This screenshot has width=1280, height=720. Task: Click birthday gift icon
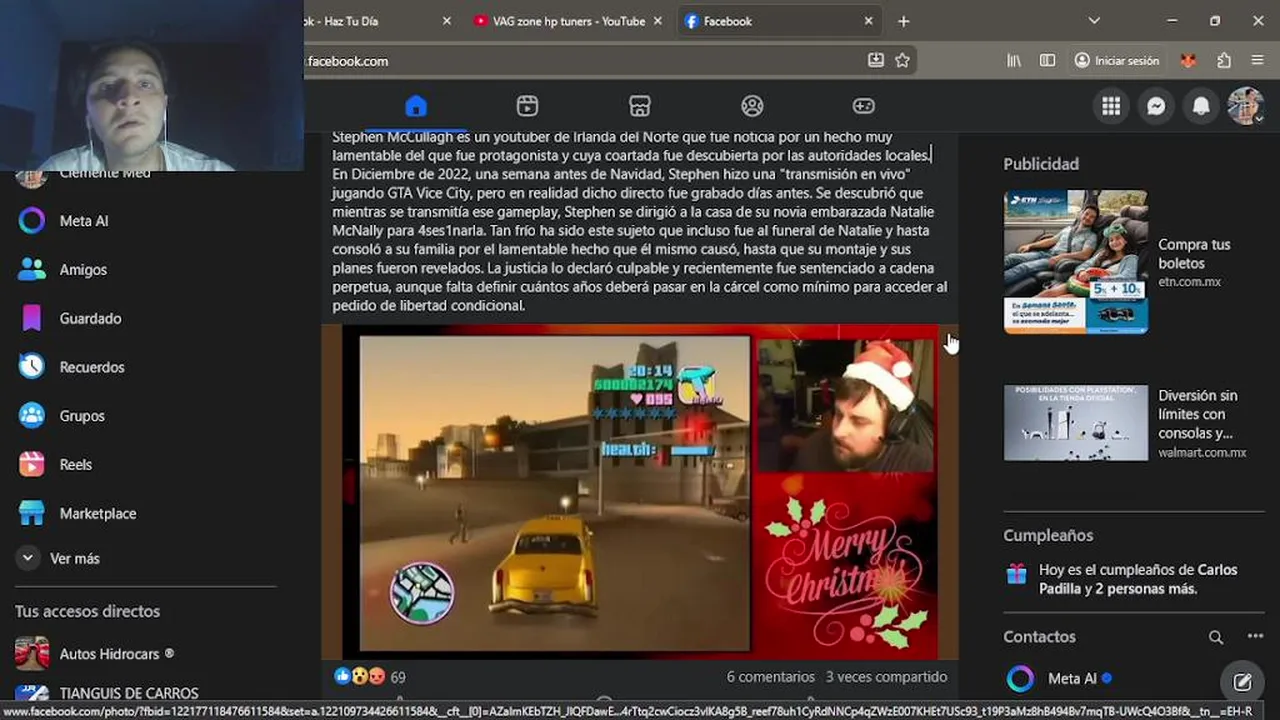pos(1017,574)
